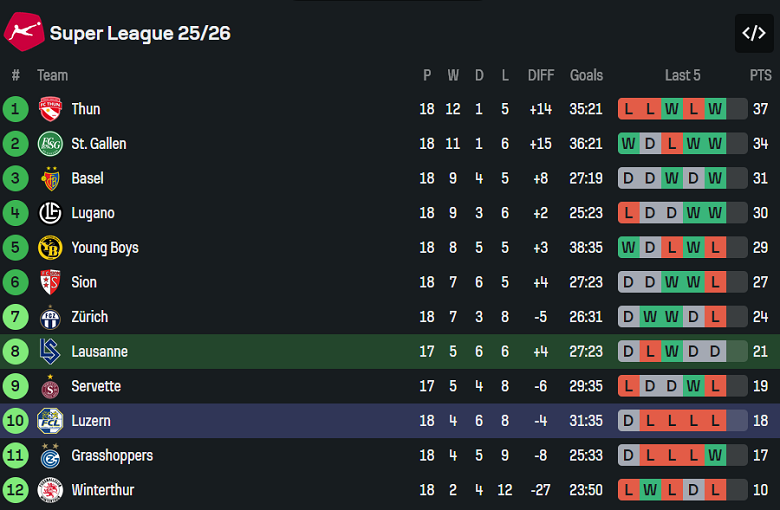Click the Last 5 column header
The width and height of the screenshot is (780, 510).
point(682,75)
